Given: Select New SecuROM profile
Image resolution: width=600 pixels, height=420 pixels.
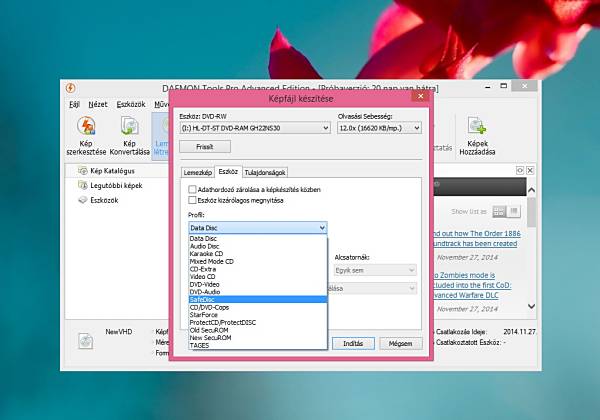Looking at the screenshot, I should (x=258, y=338).
